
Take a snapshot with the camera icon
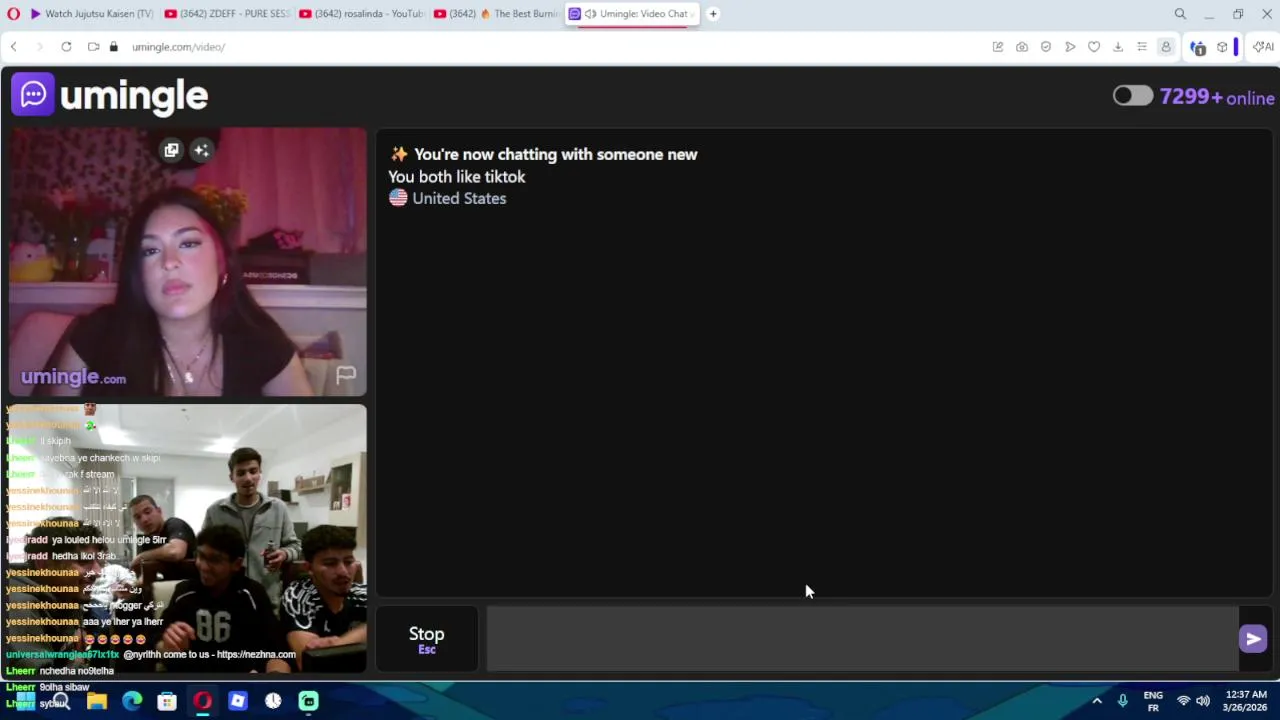(1022, 47)
